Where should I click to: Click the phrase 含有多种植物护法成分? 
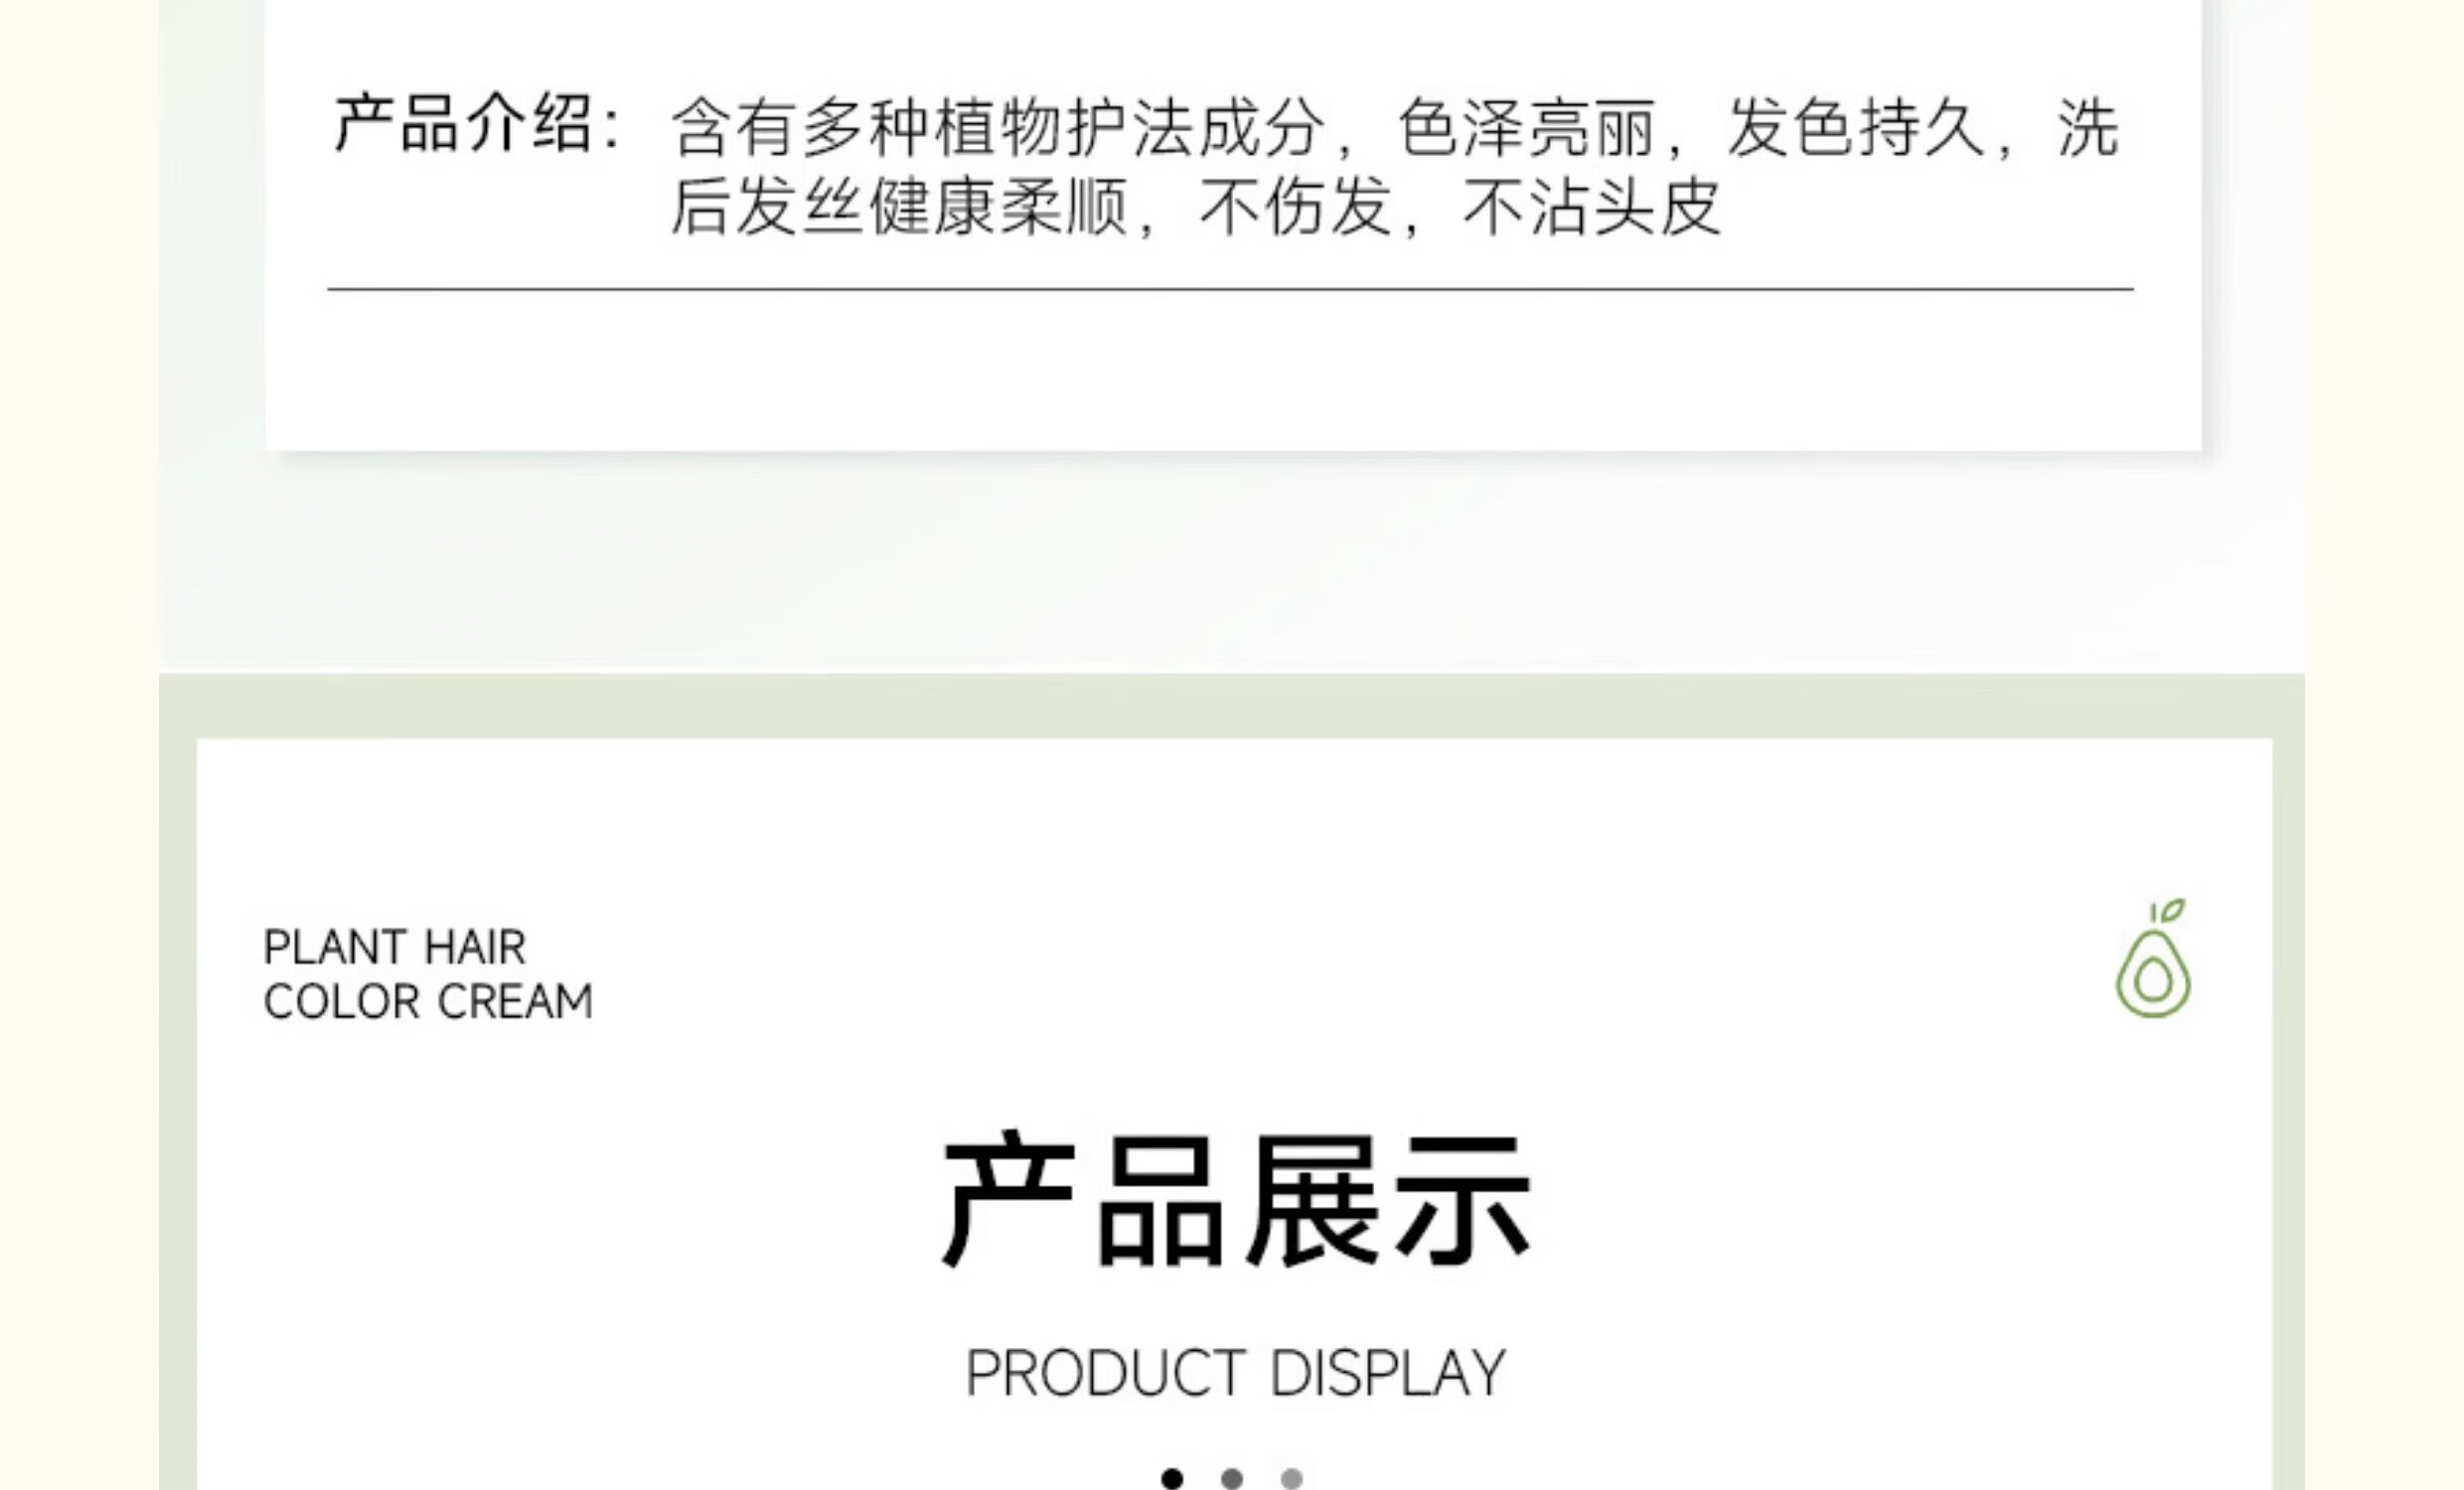coord(998,128)
